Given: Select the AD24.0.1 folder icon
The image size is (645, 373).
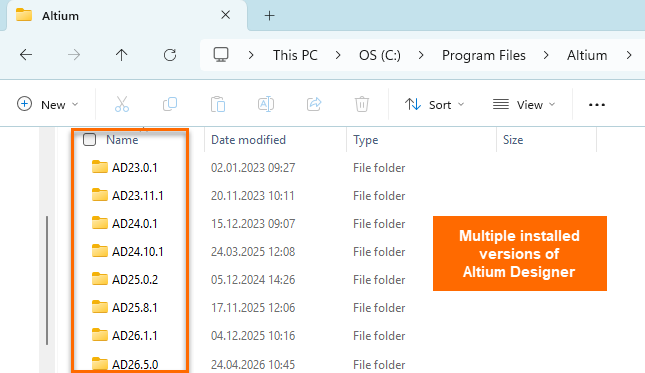Looking at the screenshot, I should pos(100,223).
